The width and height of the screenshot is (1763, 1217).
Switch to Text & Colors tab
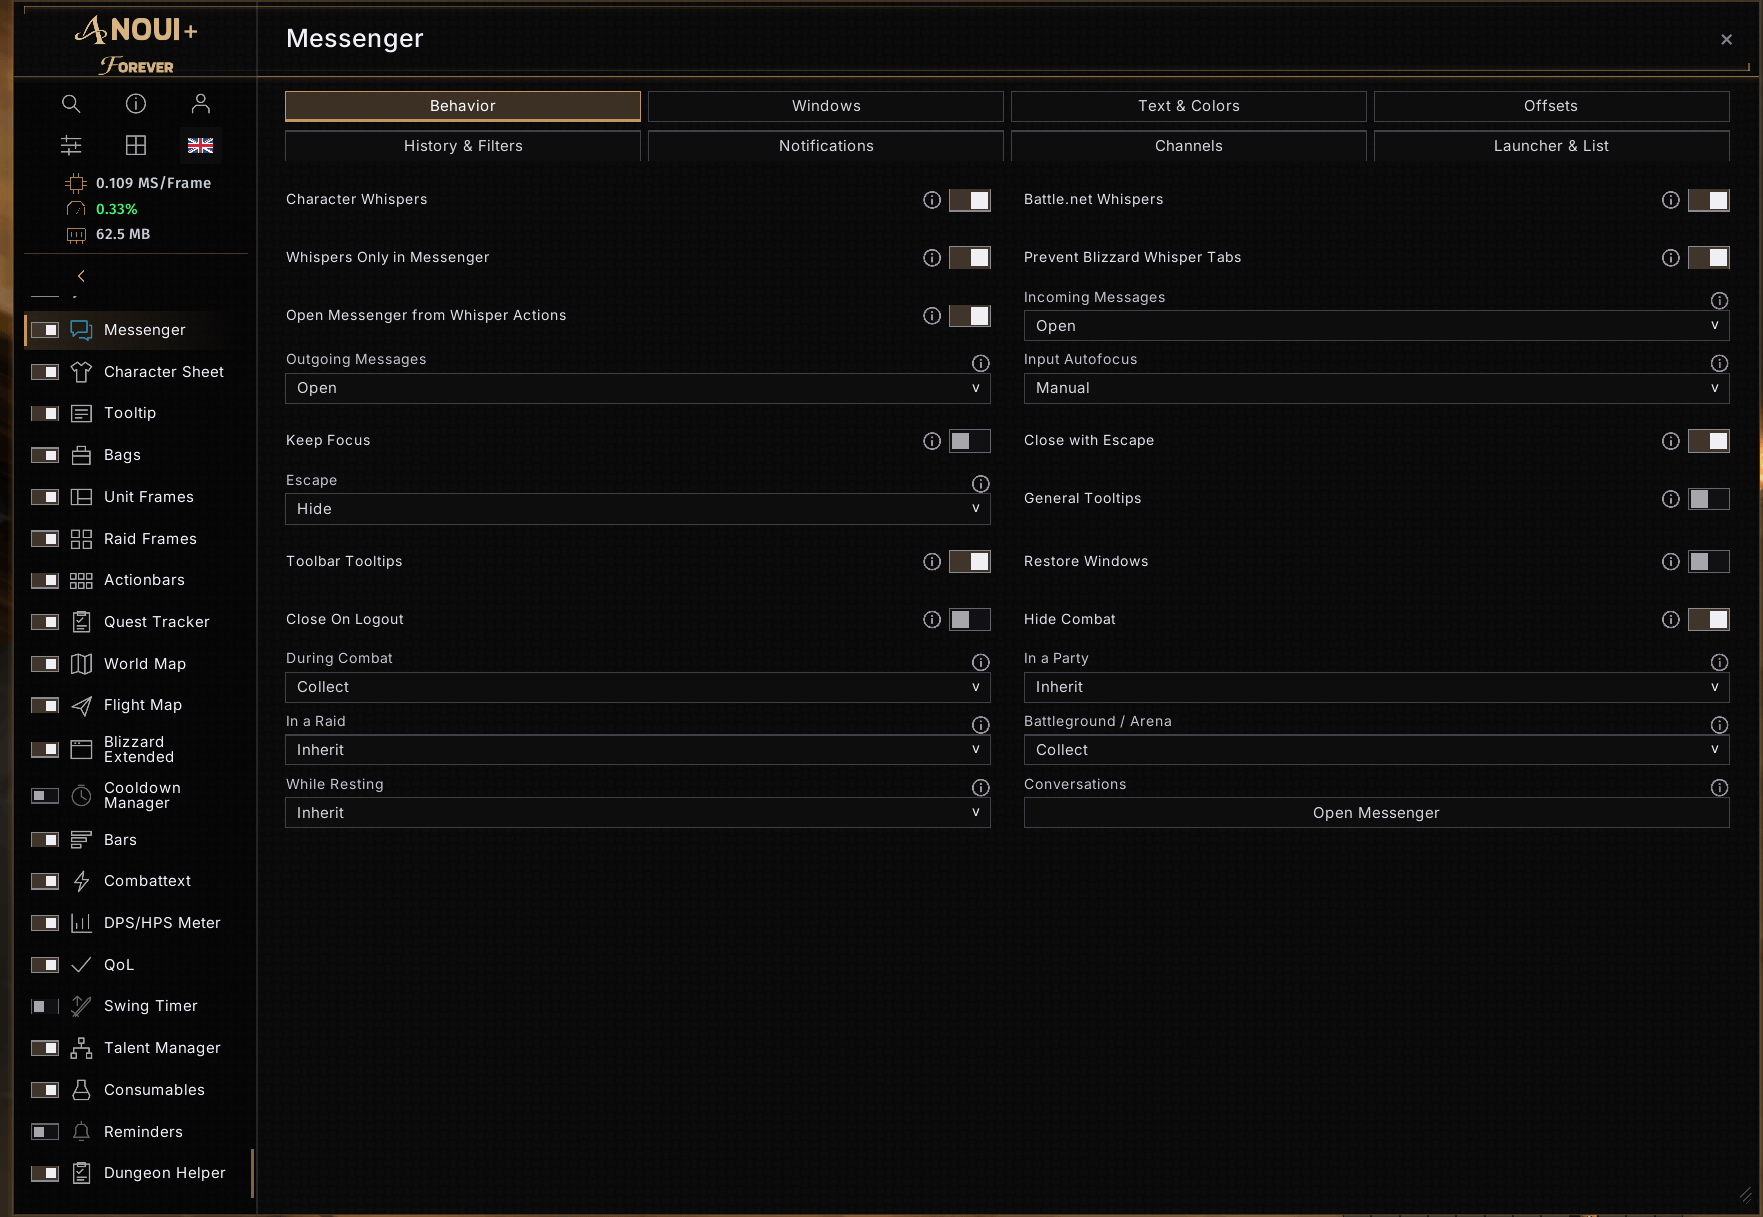(1188, 106)
